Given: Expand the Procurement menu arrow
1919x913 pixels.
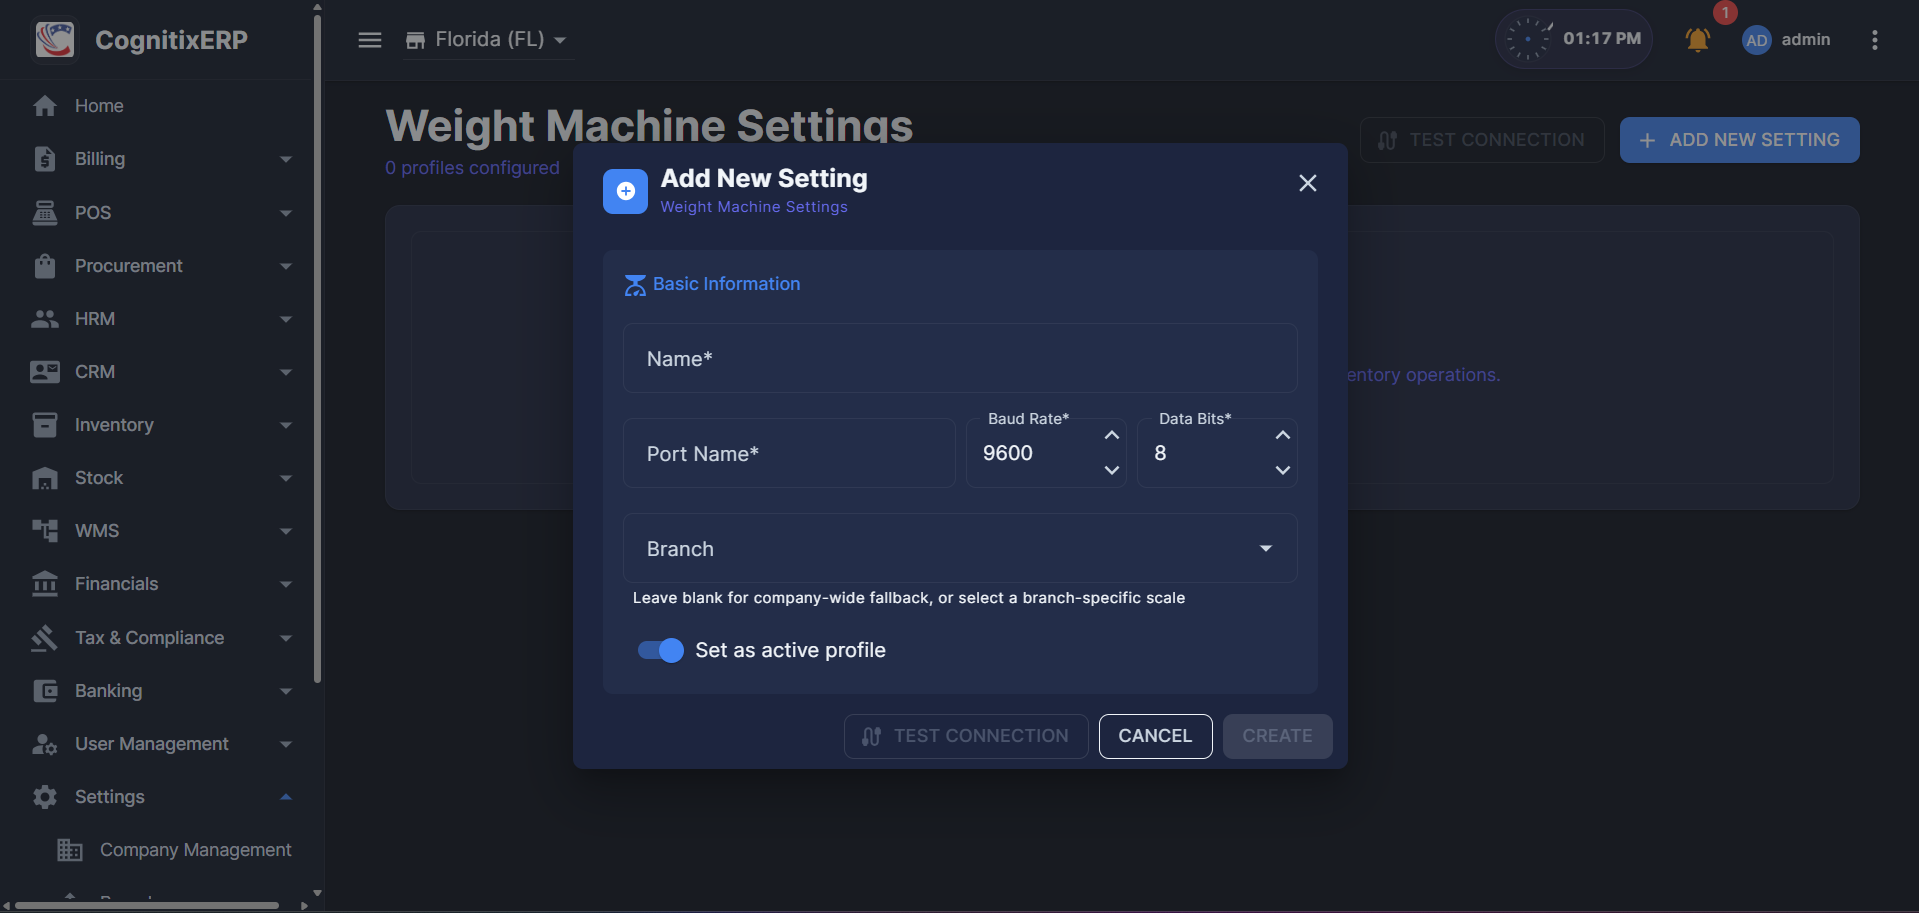Looking at the screenshot, I should 286,266.
